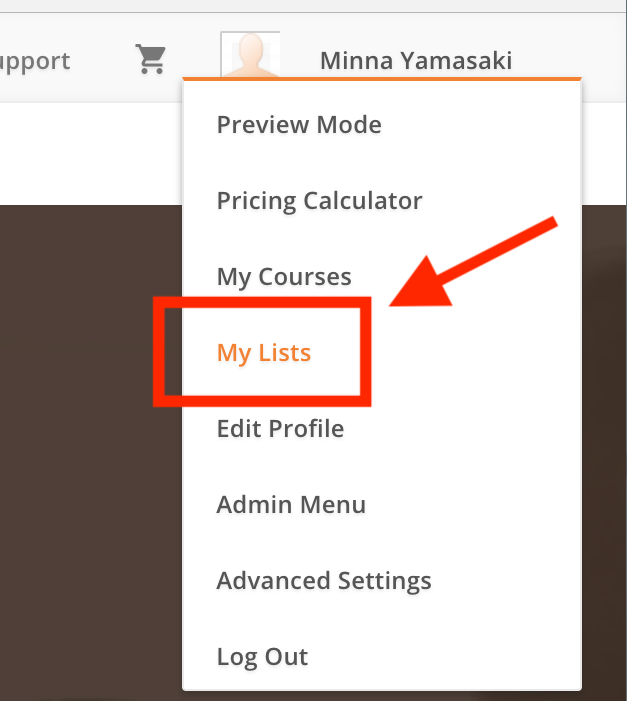Navigate to Admin Menu

tap(291, 505)
